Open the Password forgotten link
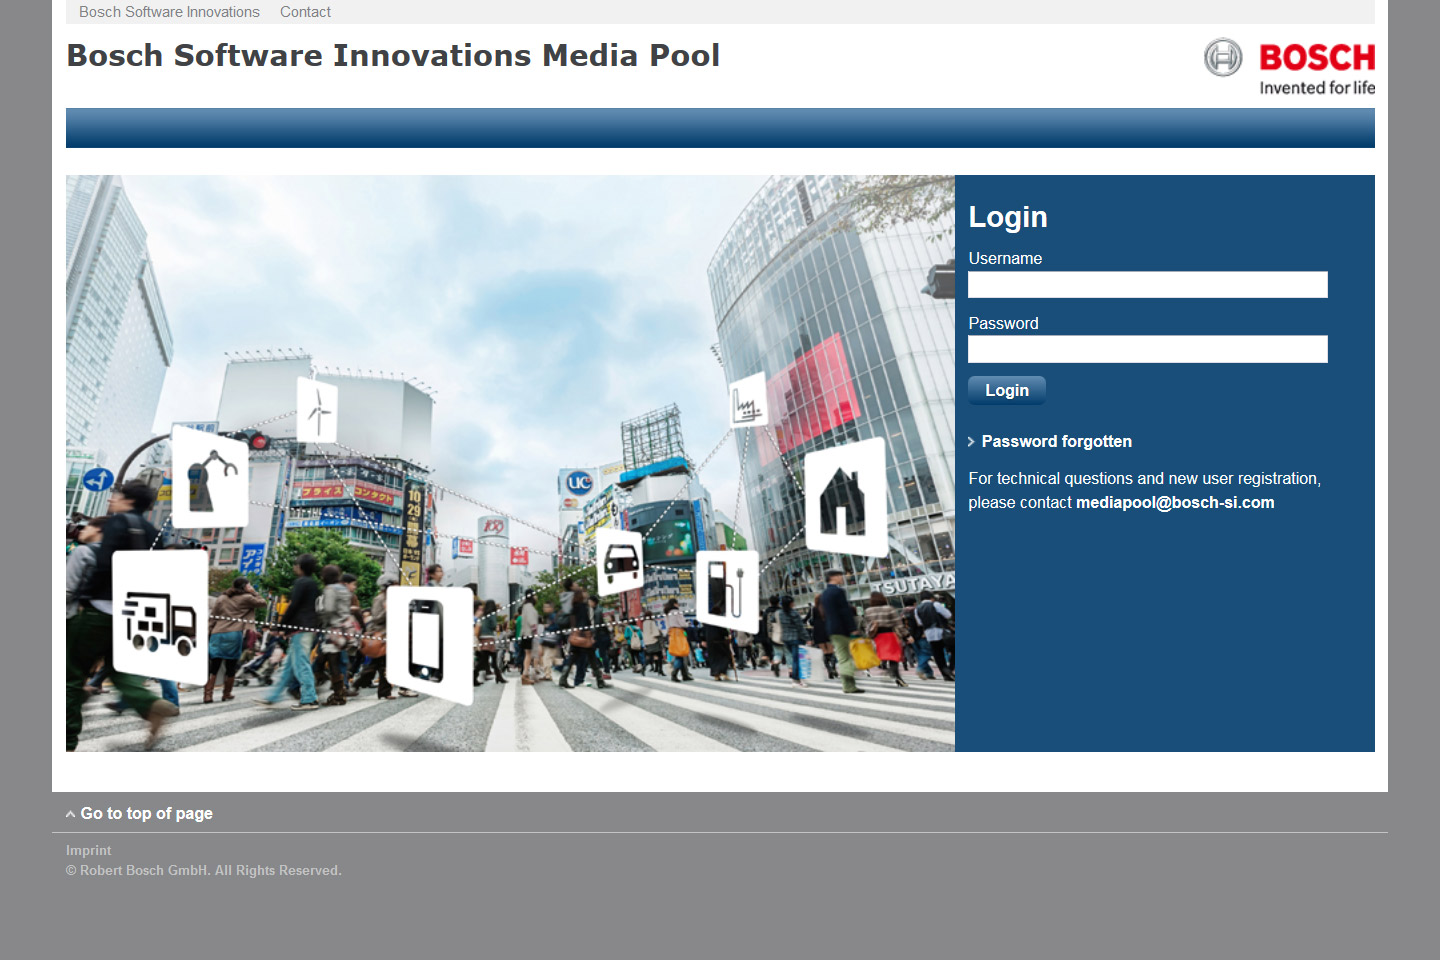The width and height of the screenshot is (1440, 960). (1056, 441)
